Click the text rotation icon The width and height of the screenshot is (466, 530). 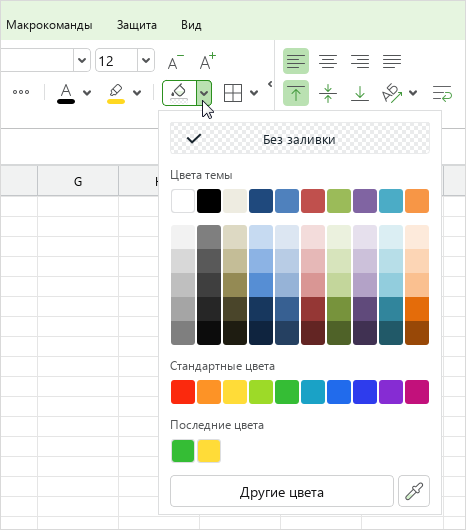[x=391, y=93]
